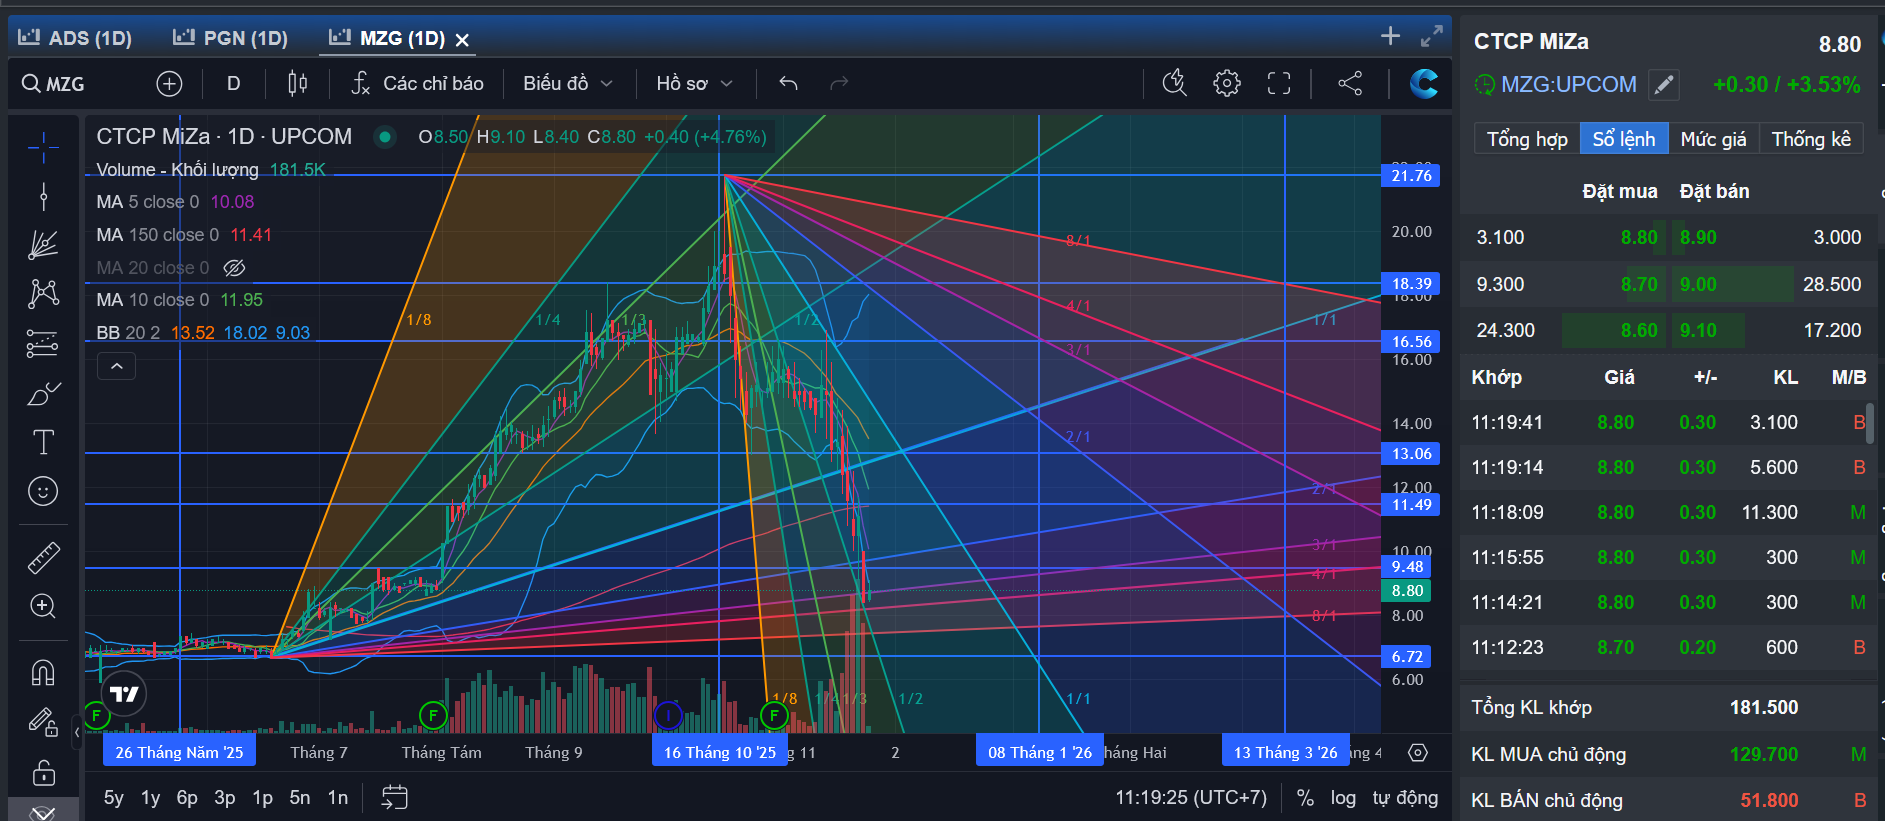Toggle stay in drawing mode
The width and height of the screenshot is (1885, 821).
pos(43,722)
